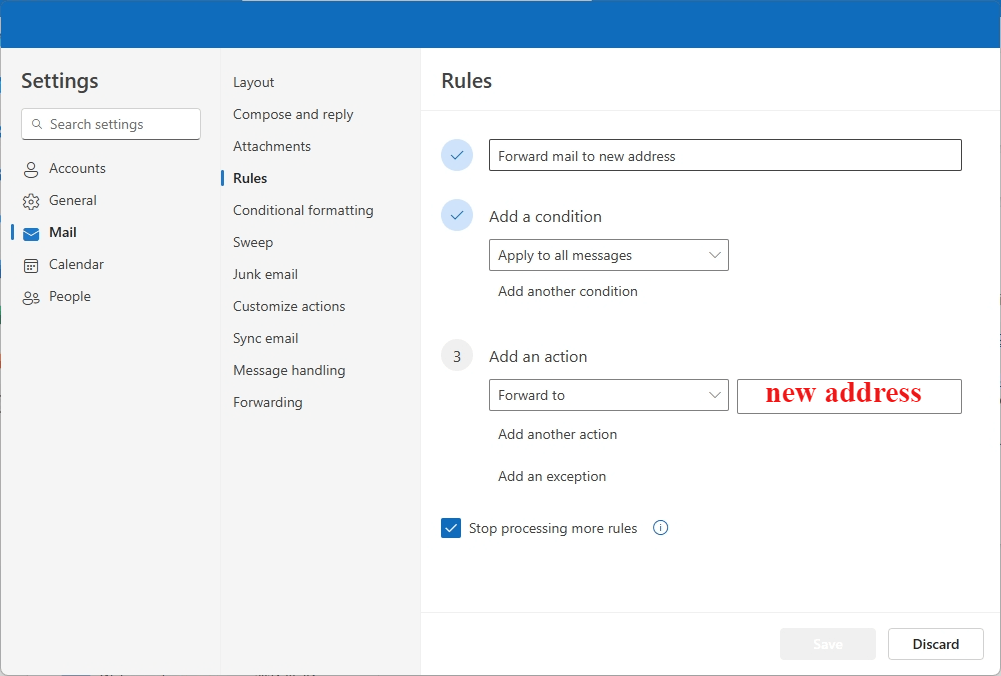Open General settings via gear icon
Image resolution: width=1001 pixels, height=676 pixels.
coord(31,200)
